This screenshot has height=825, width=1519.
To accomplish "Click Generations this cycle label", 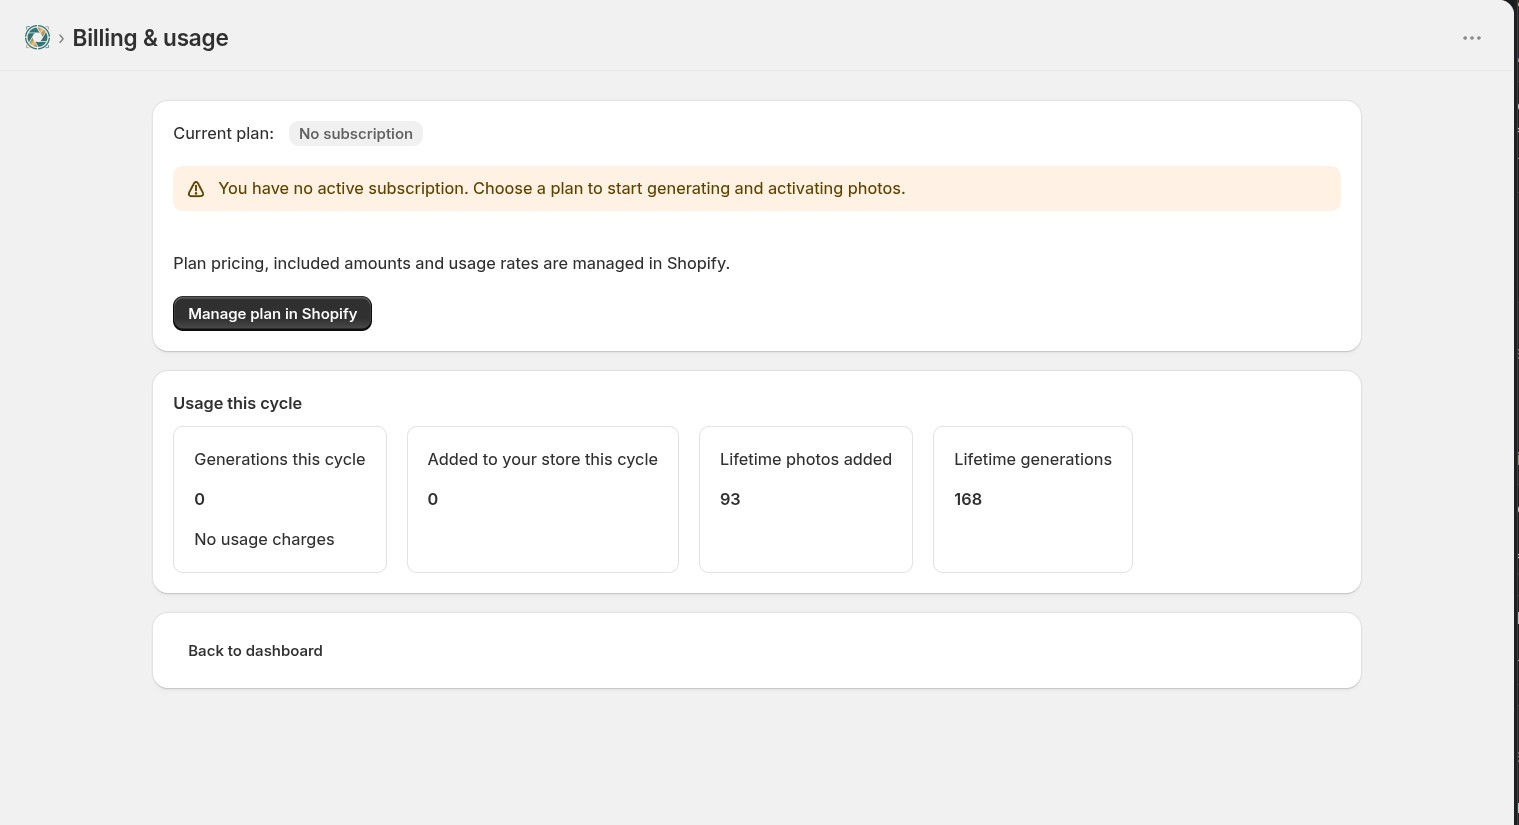I will [x=280, y=460].
